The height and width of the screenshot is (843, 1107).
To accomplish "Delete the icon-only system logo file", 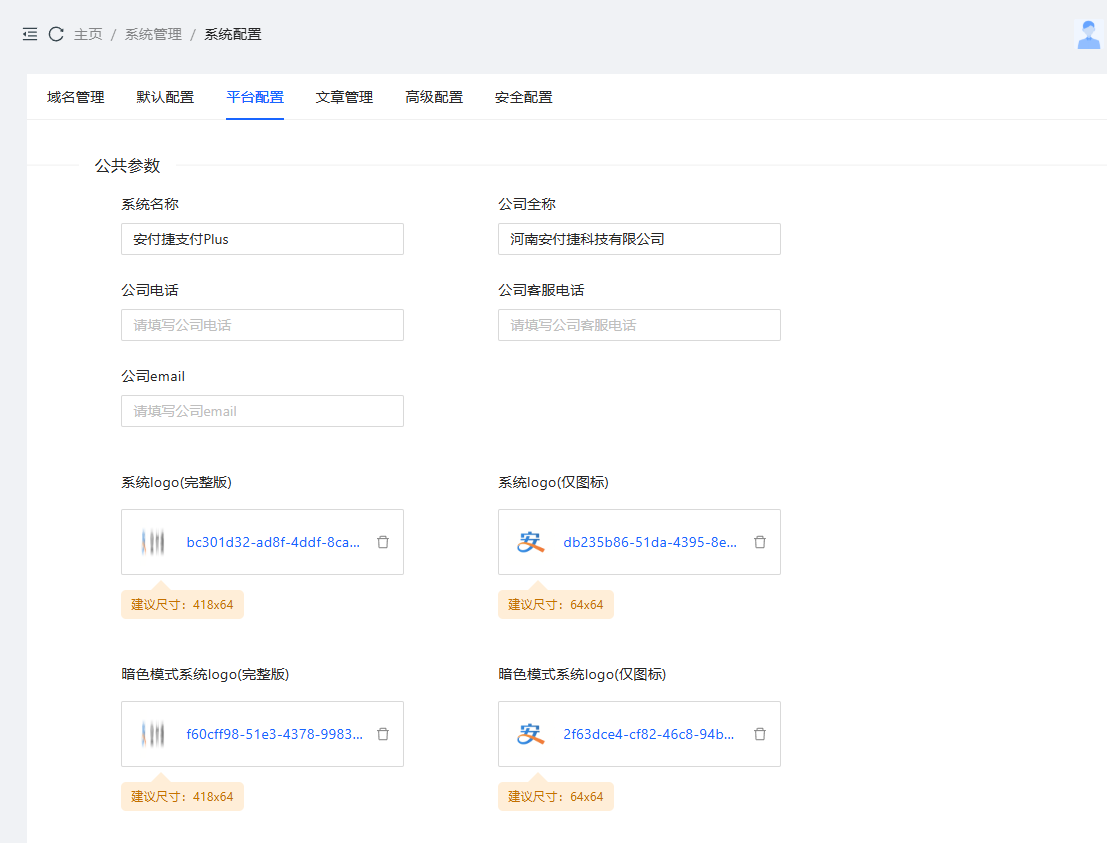I will [760, 542].
